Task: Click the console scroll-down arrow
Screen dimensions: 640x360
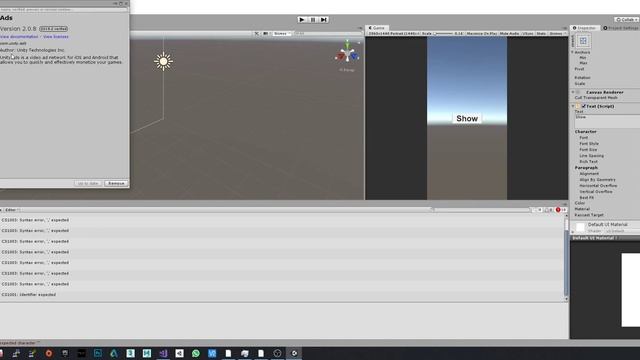Action: (x=566, y=299)
